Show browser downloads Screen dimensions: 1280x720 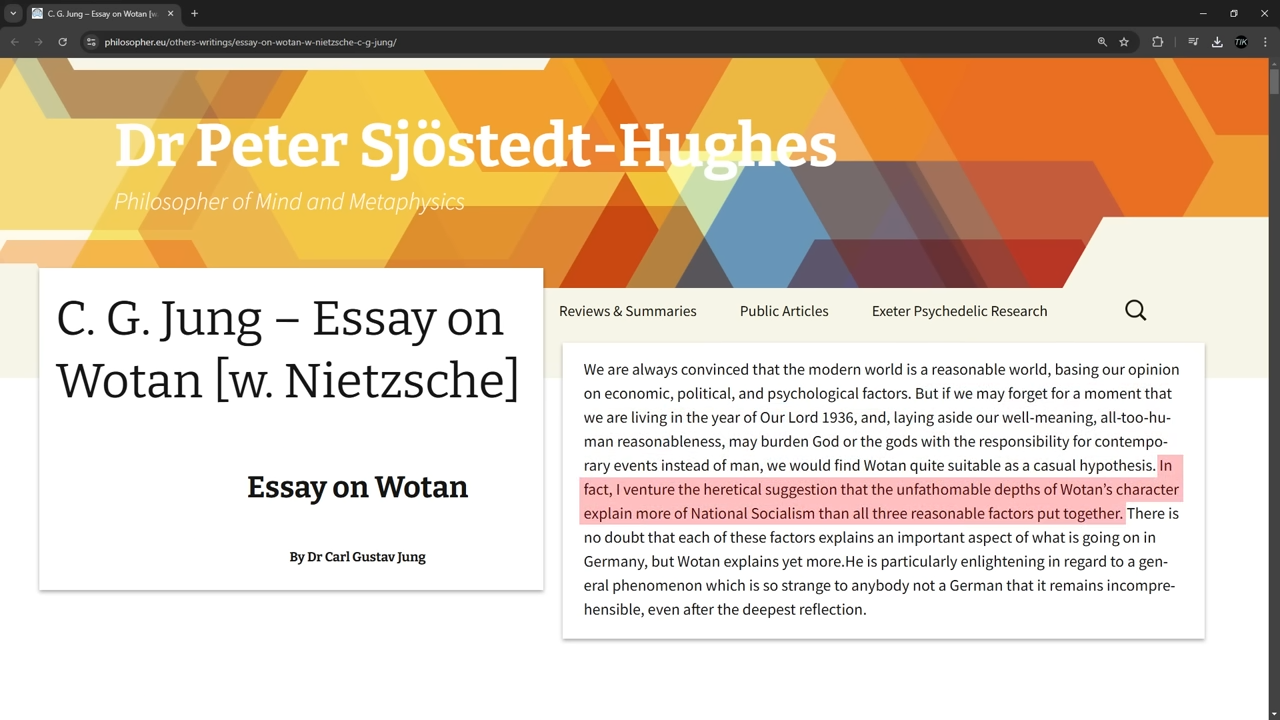click(1217, 42)
